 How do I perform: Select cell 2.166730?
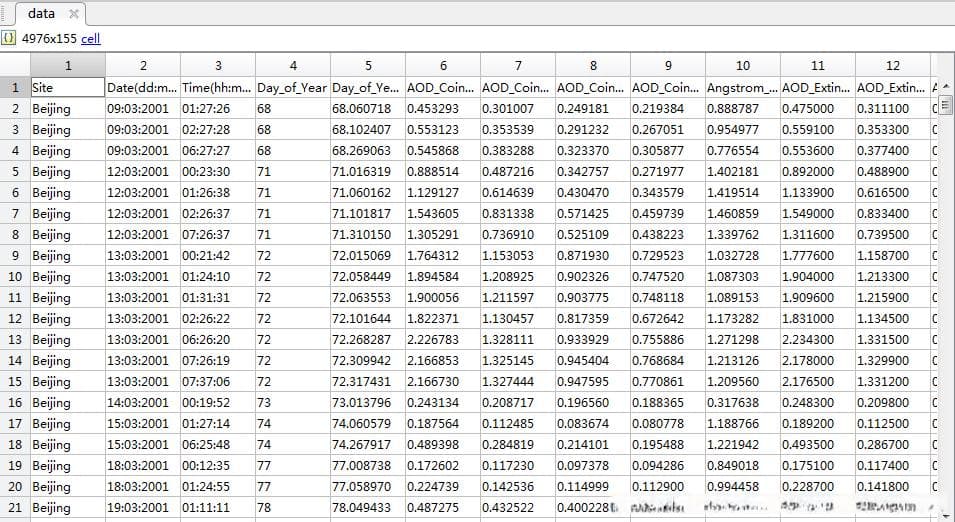[x=443, y=381]
